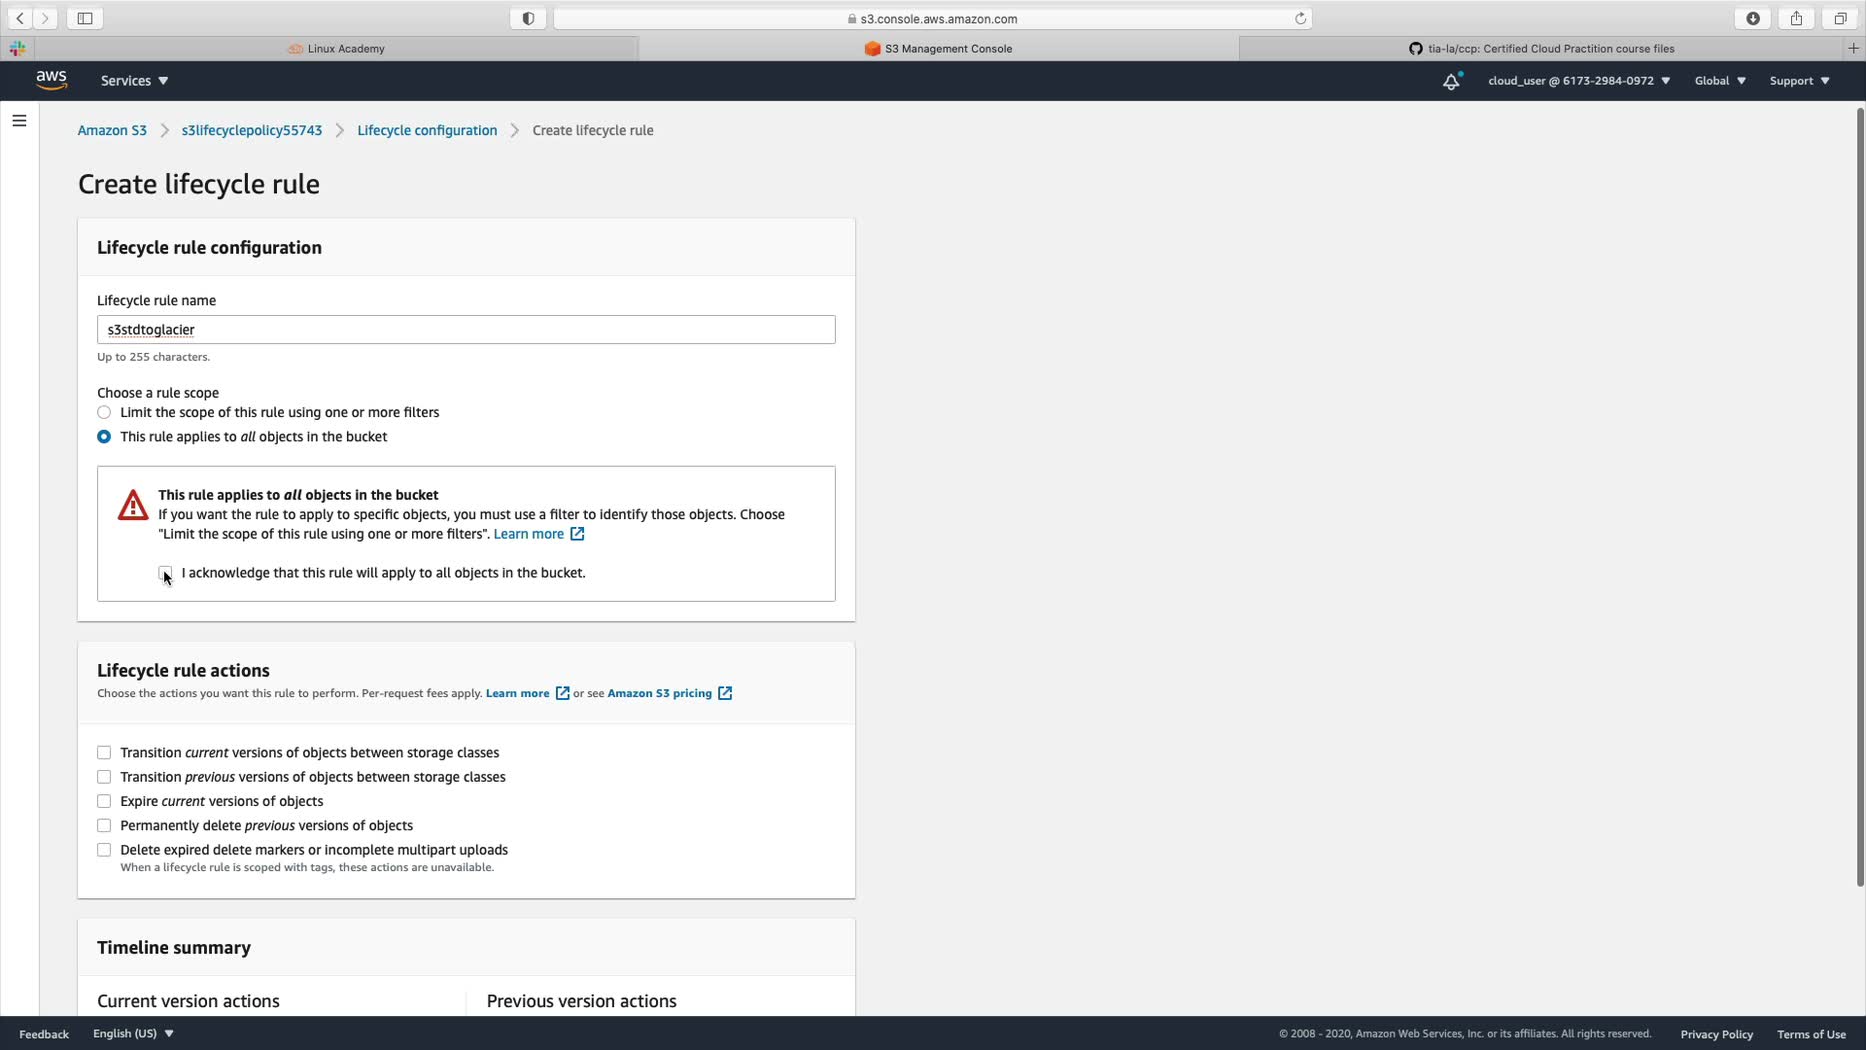Click external link icon next to Amazon S3 pricing
The width and height of the screenshot is (1866, 1050).
pyautogui.click(x=725, y=693)
